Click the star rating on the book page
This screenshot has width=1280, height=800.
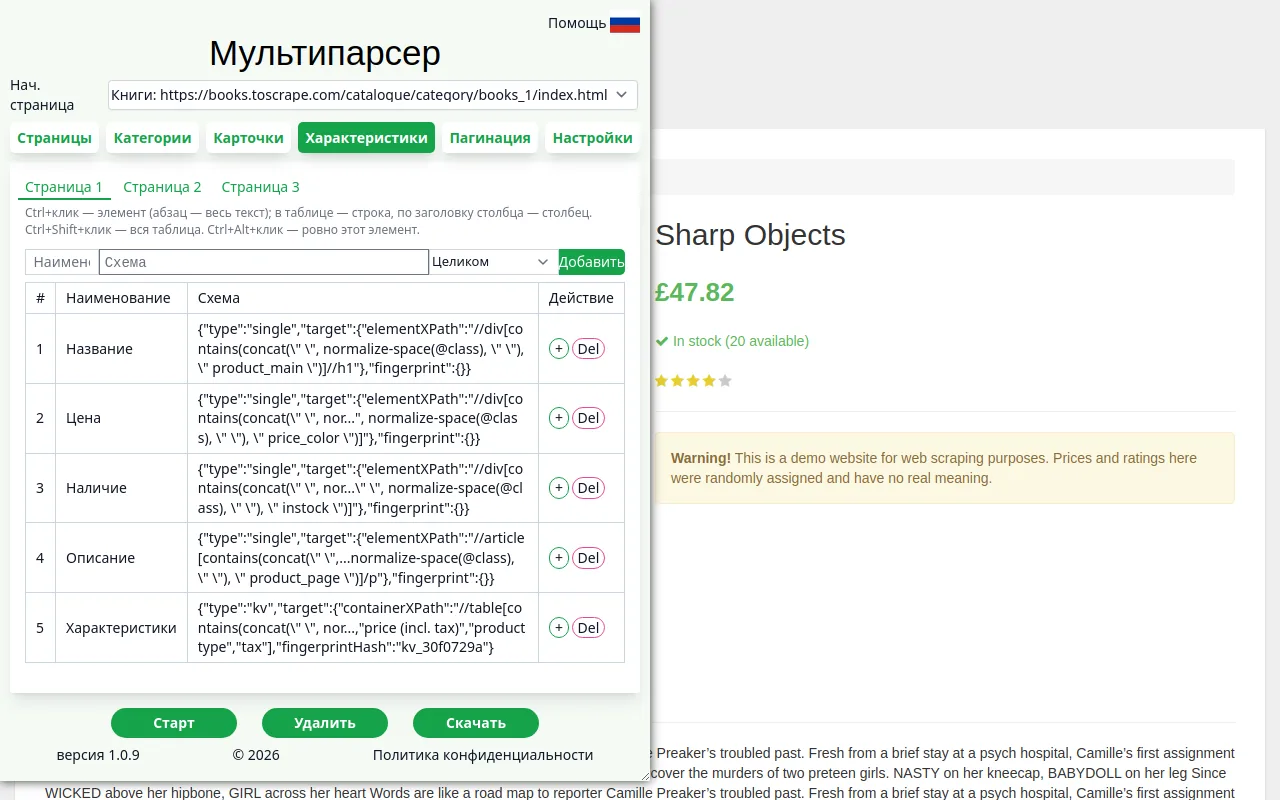pos(693,381)
